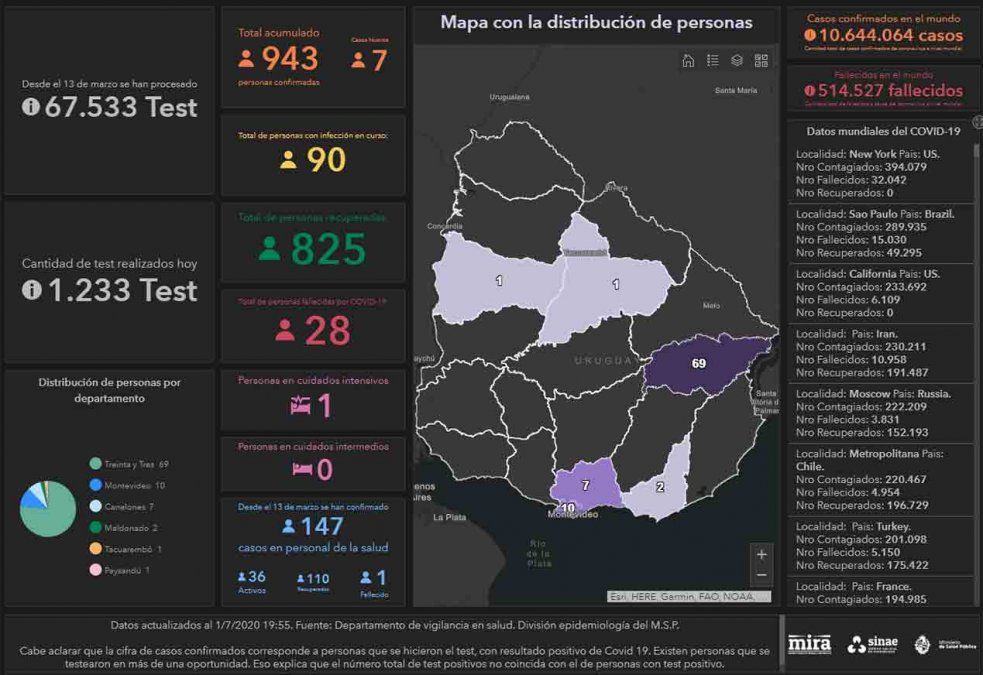Click info icon beside 10.644.064 casos
The width and height of the screenshot is (983, 675).
coord(809,35)
